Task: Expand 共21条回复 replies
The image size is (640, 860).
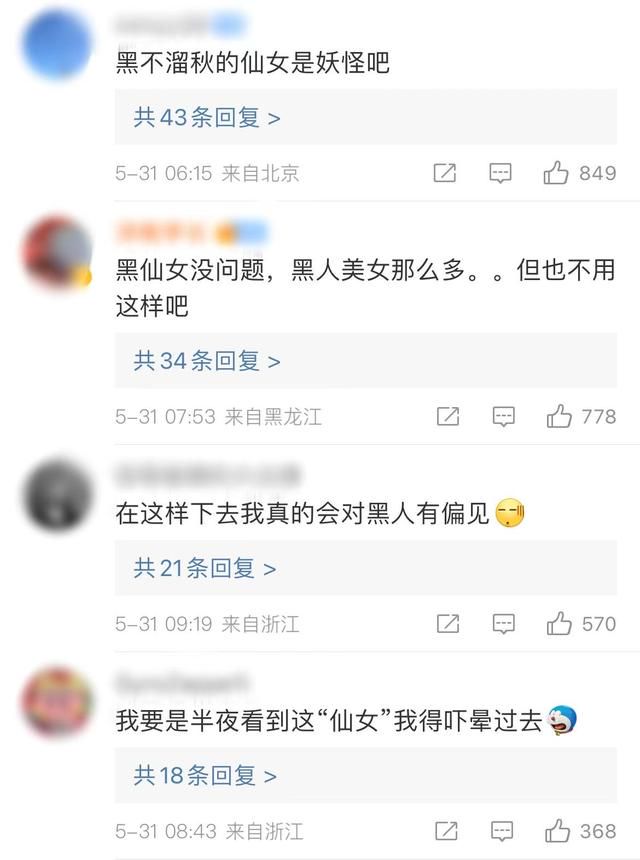Action: (366, 568)
